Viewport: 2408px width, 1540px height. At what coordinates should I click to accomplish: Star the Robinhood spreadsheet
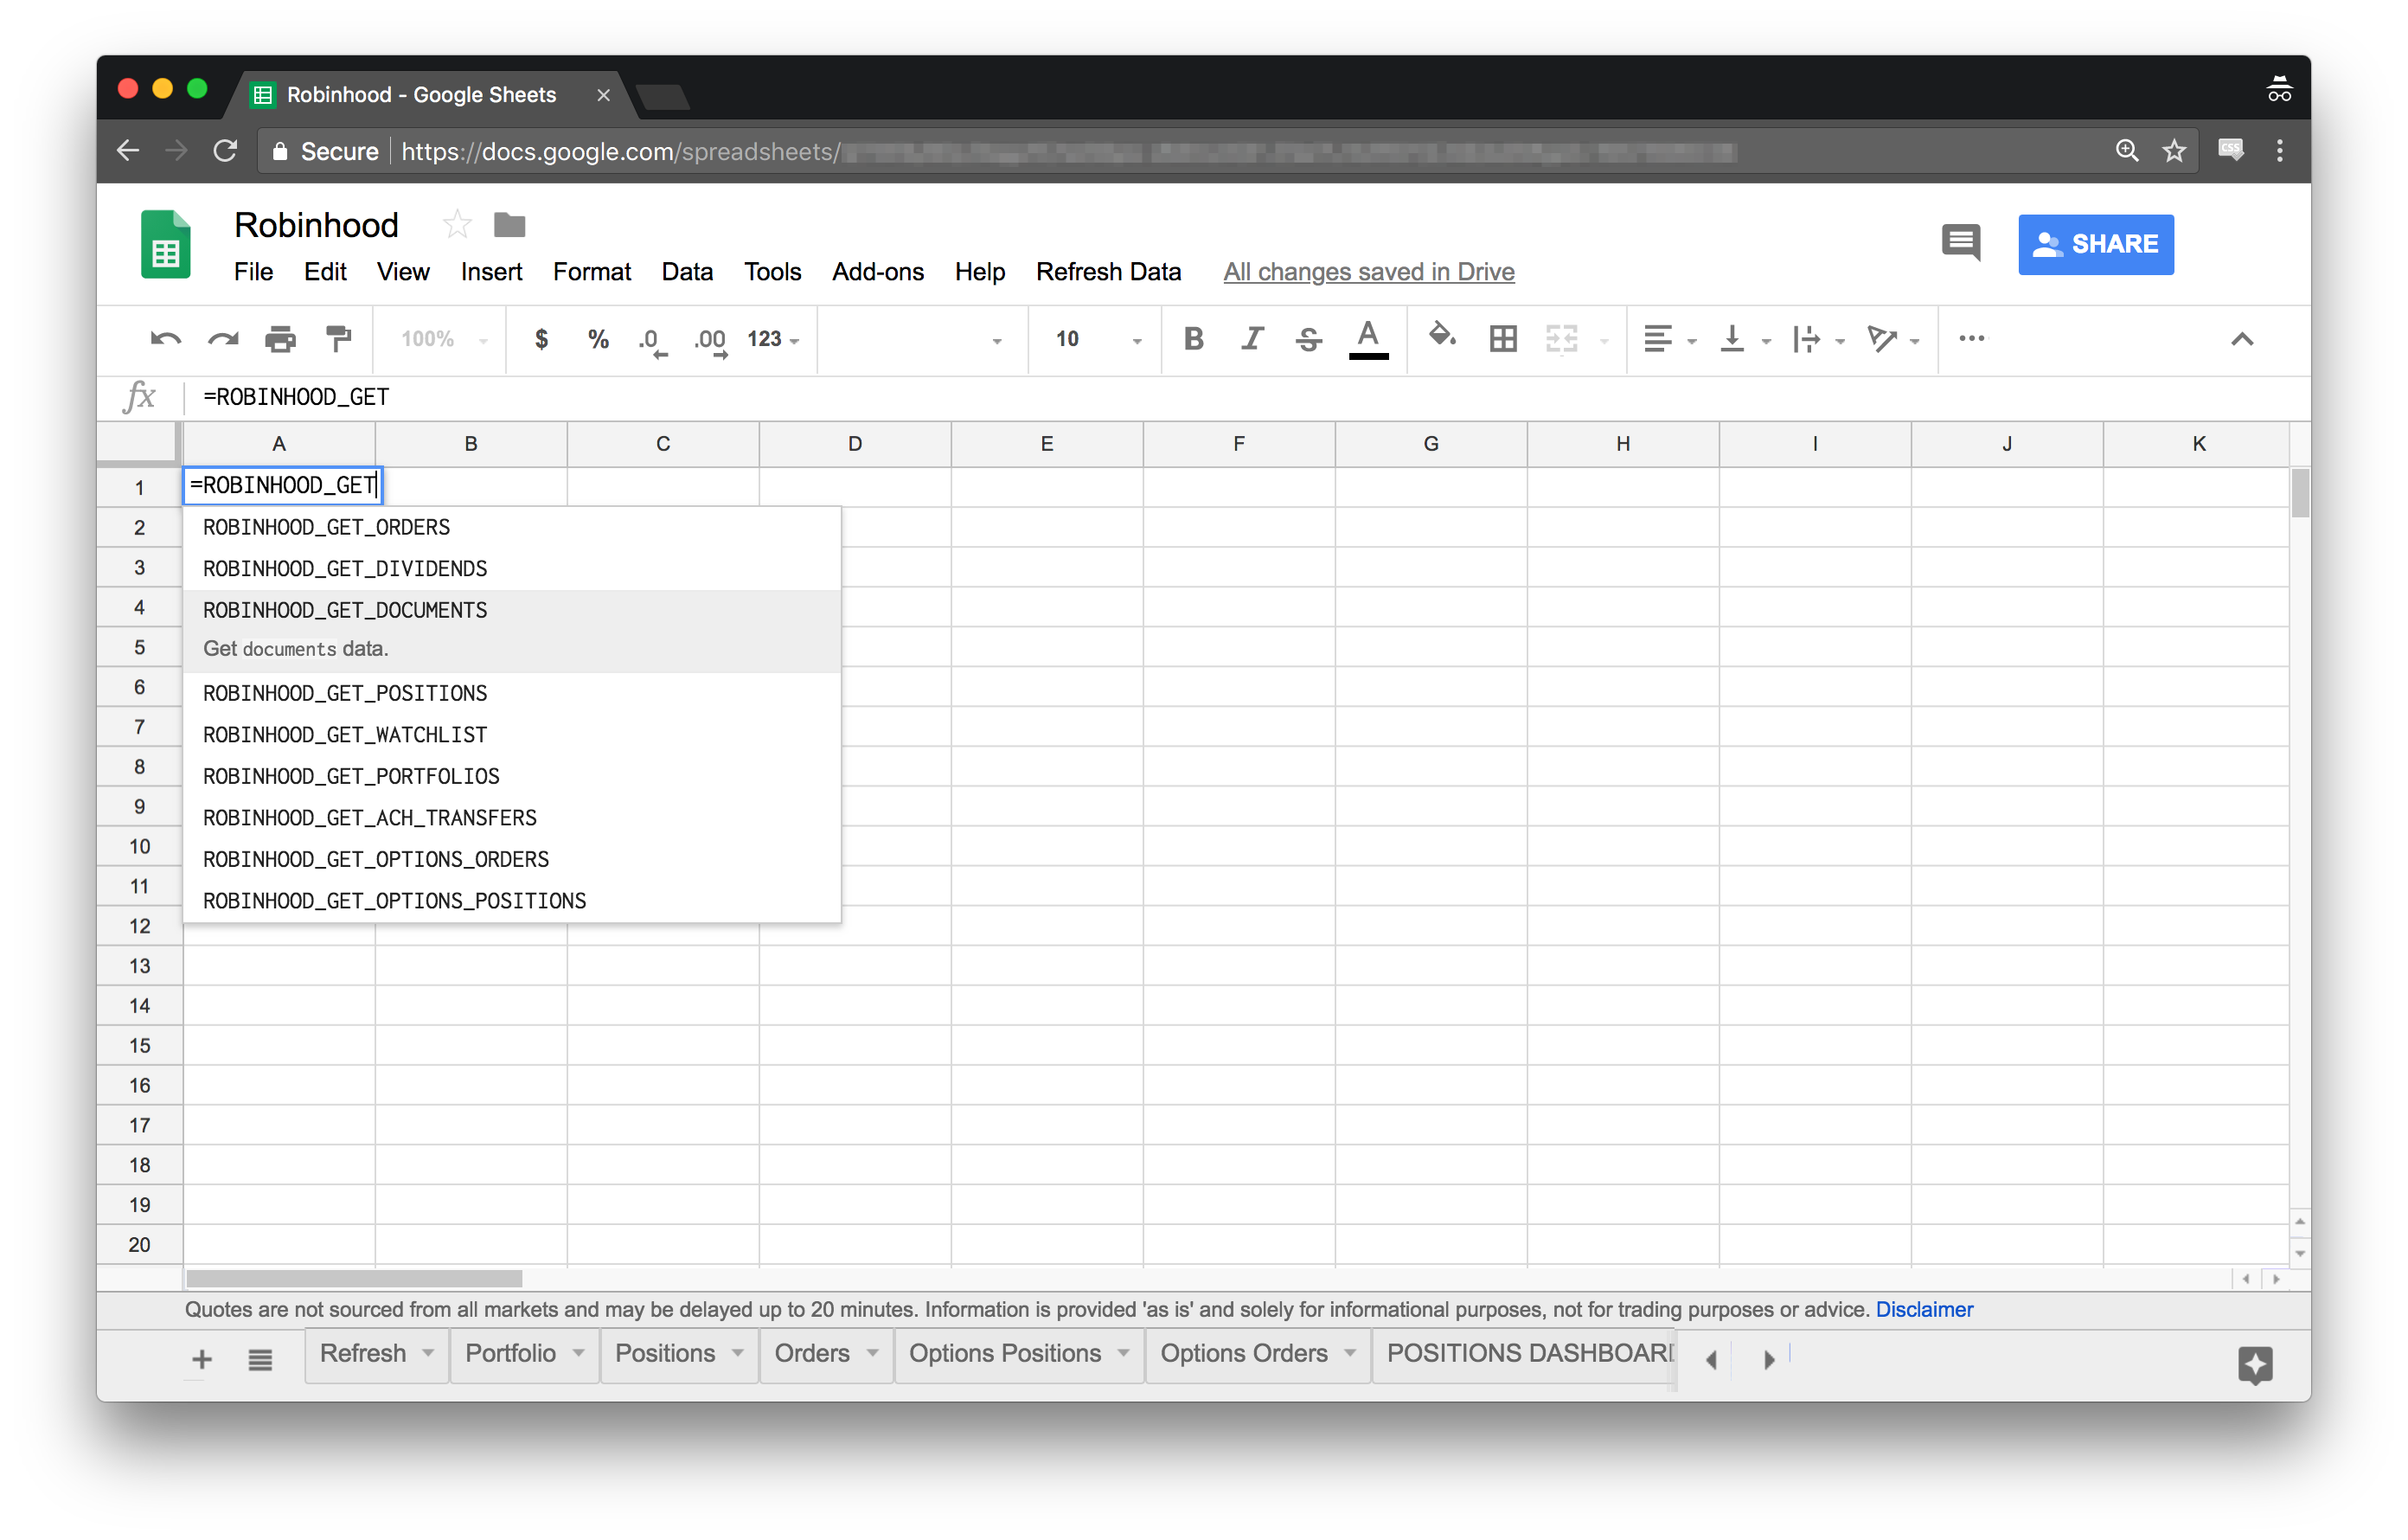(x=457, y=225)
